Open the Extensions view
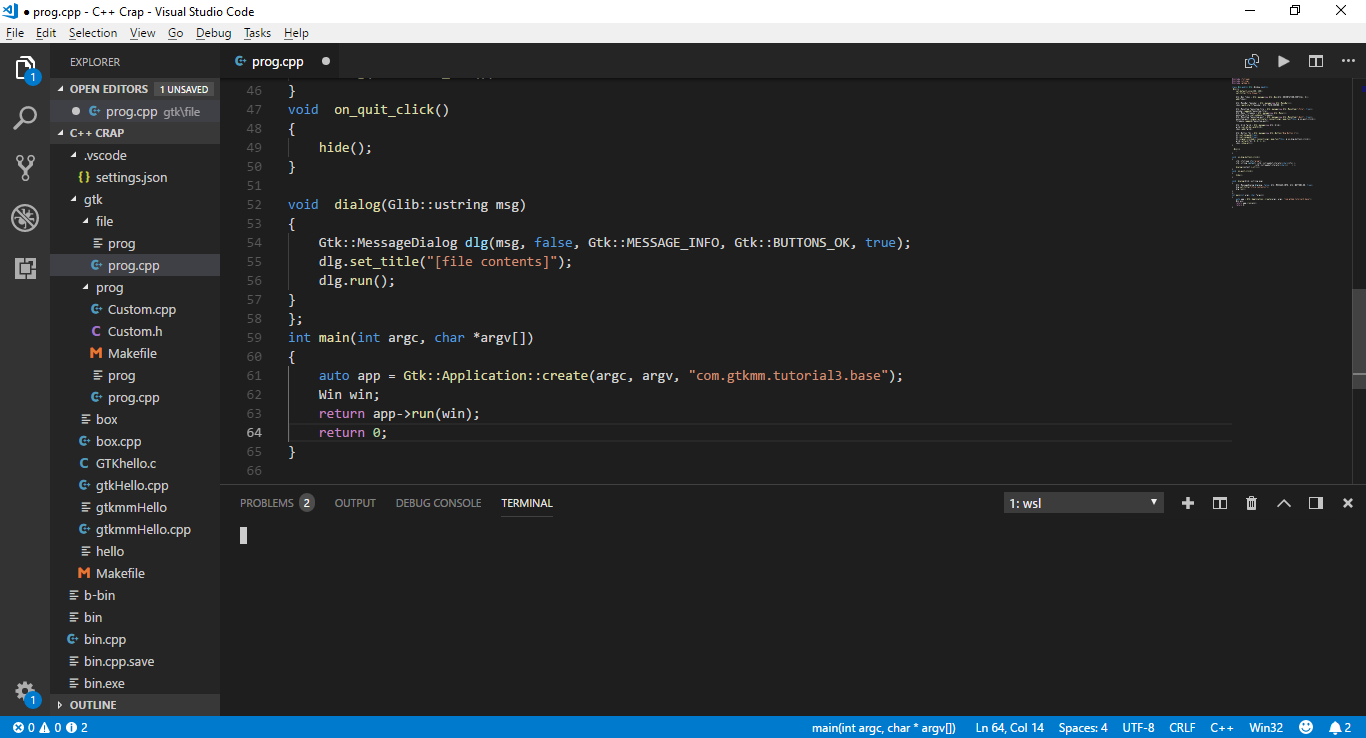Viewport: 1366px width, 738px height. (x=24, y=268)
